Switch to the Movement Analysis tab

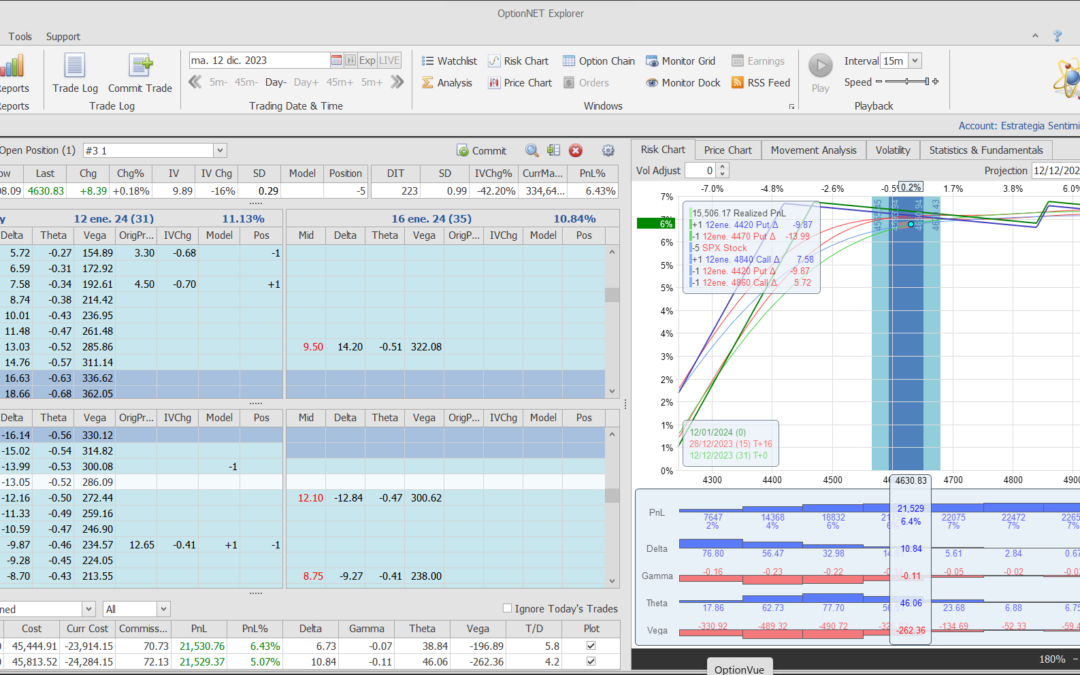pos(812,150)
